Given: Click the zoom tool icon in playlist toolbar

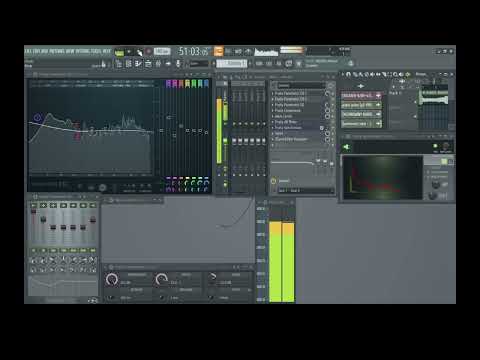Looking at the screenshot, I should coord(395,74).
